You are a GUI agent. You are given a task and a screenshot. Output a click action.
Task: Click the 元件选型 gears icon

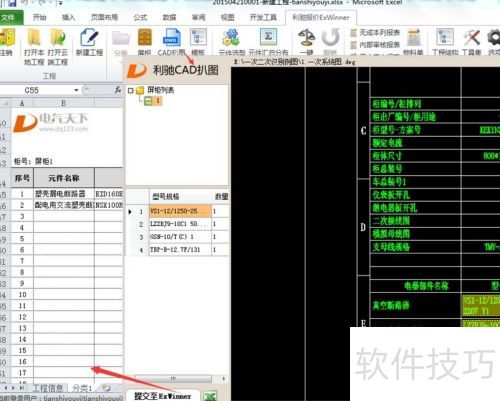[x=231, y=37]
